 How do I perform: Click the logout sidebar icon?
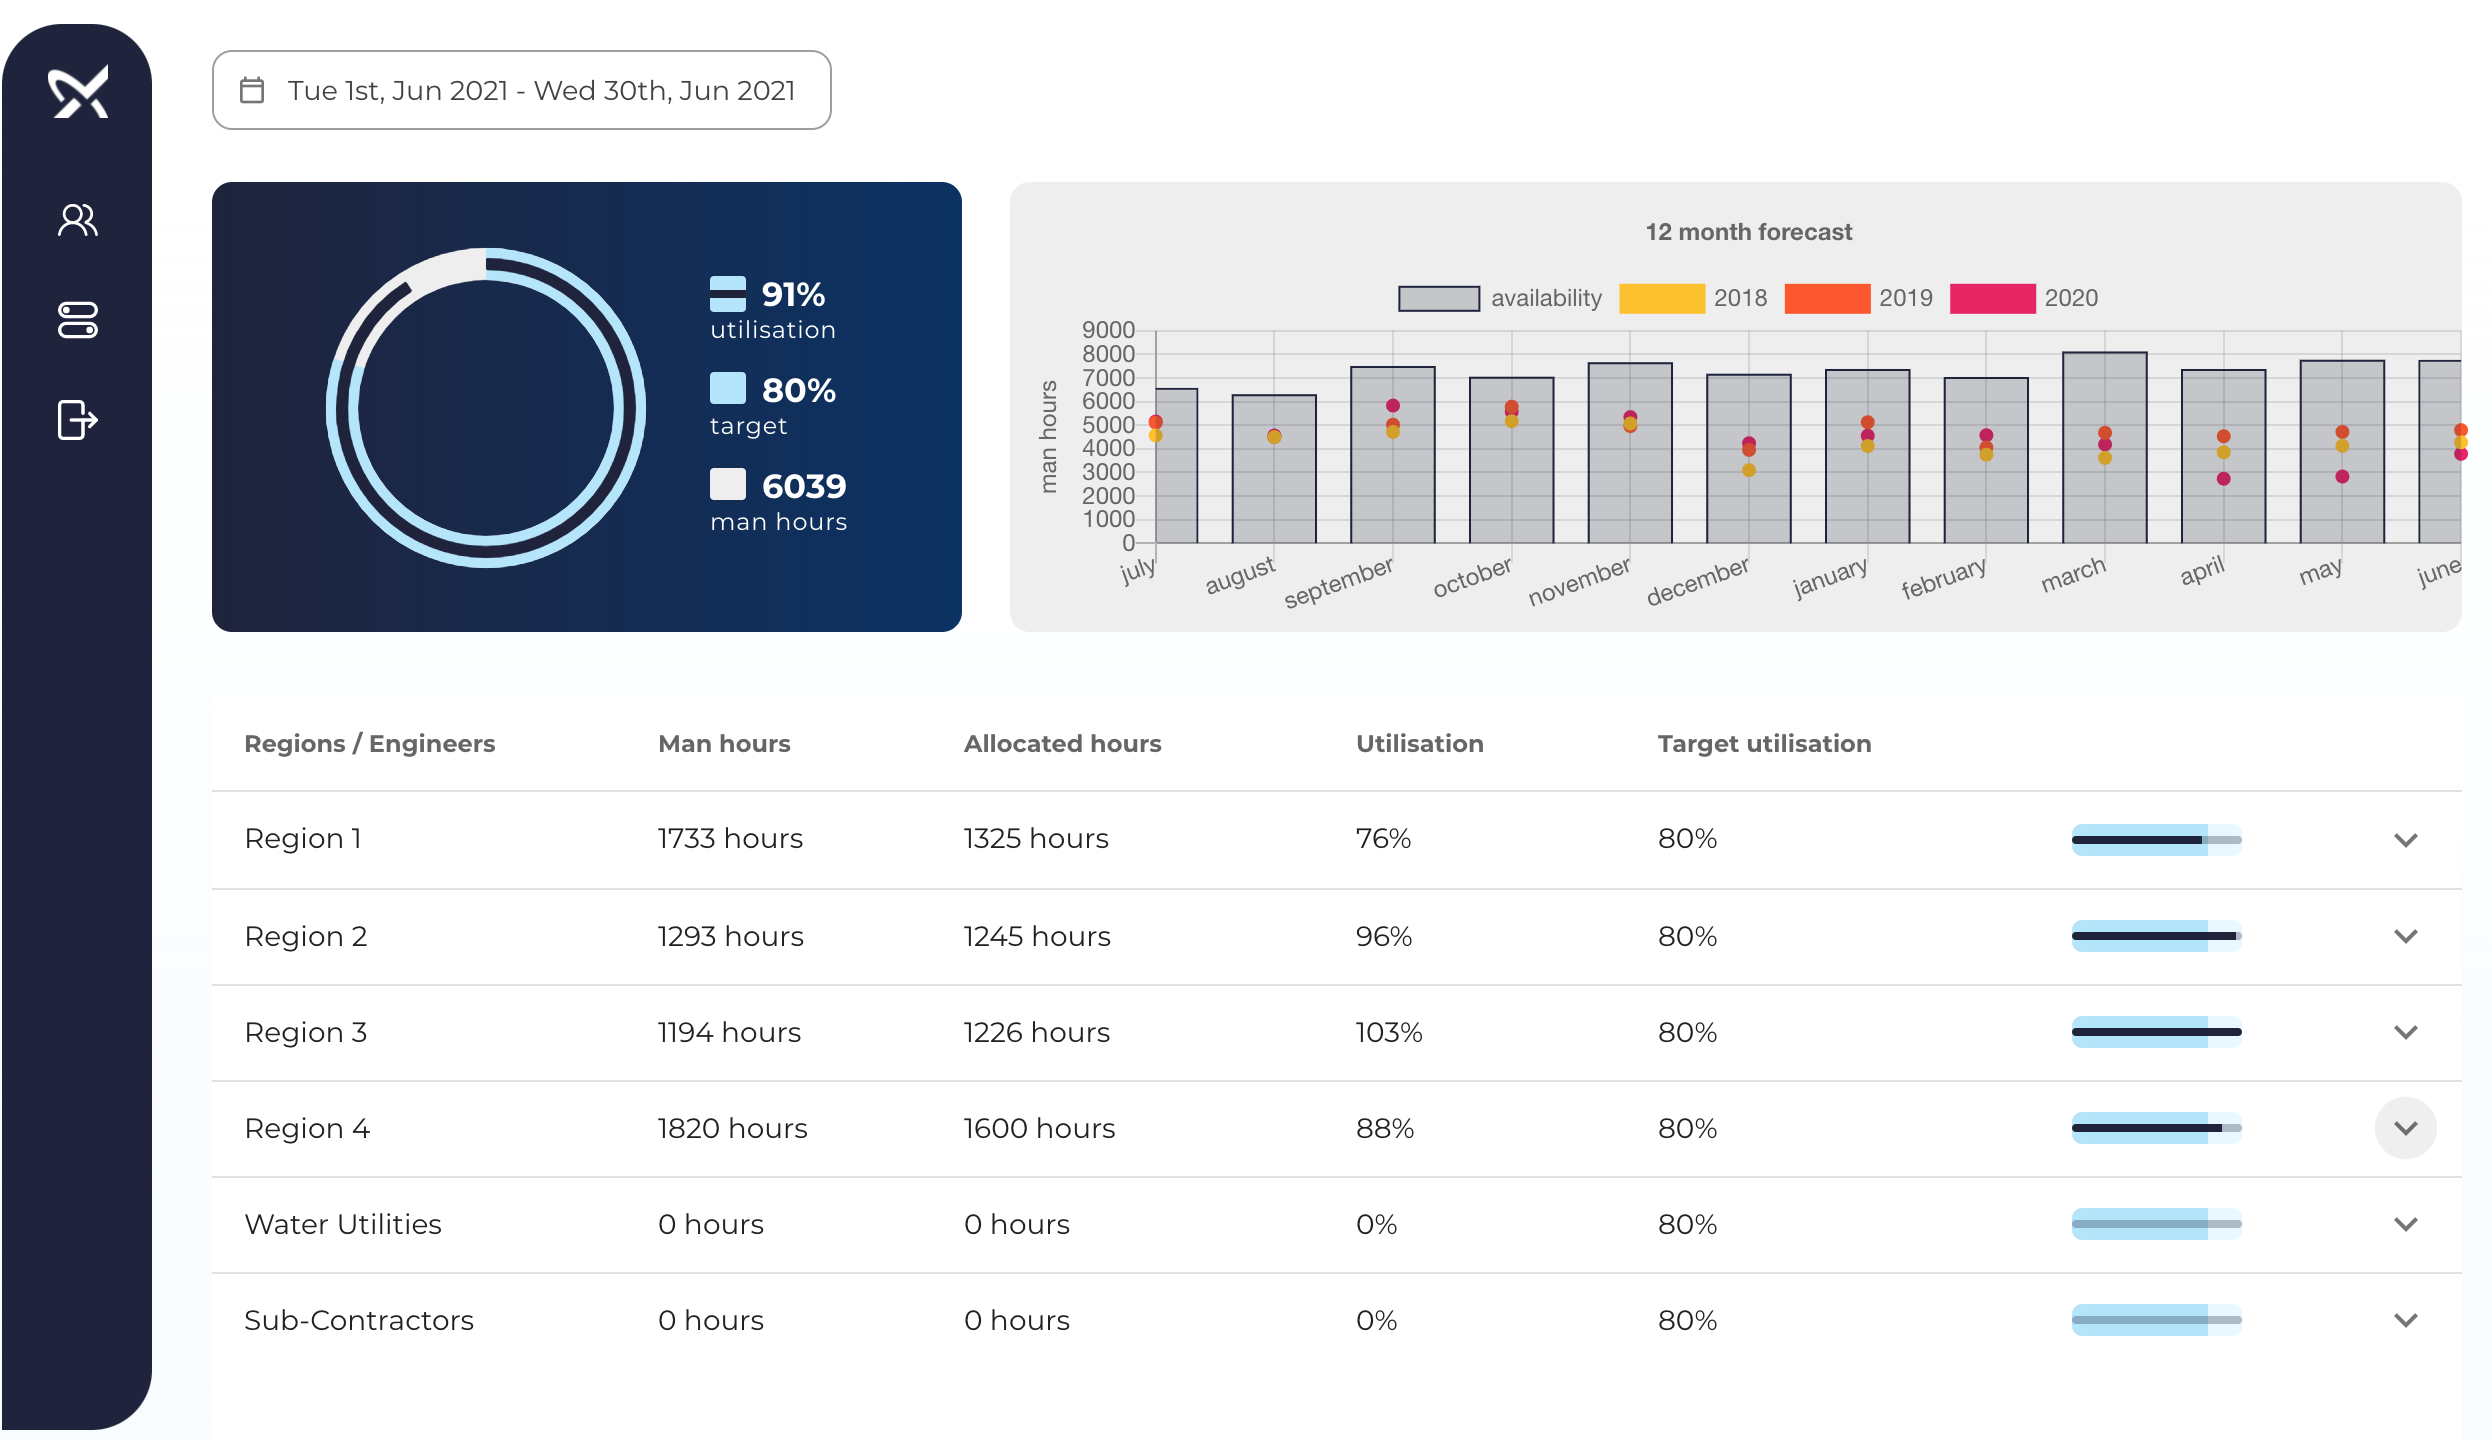point(78,420)
